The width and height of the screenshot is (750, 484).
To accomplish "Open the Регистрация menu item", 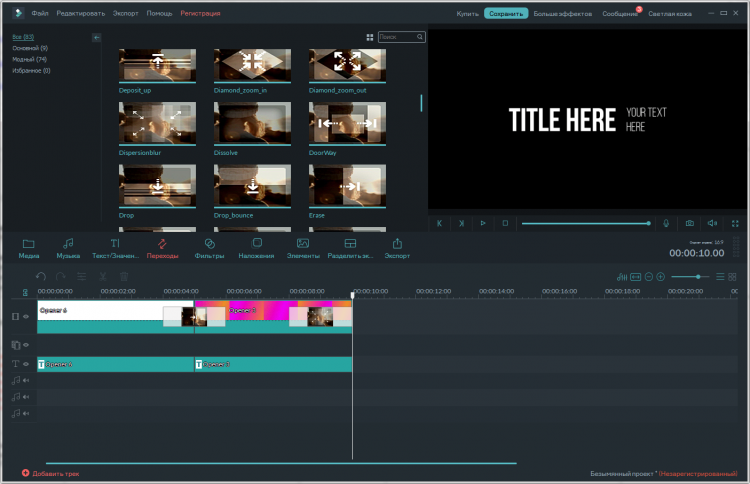I will [200, 13].
